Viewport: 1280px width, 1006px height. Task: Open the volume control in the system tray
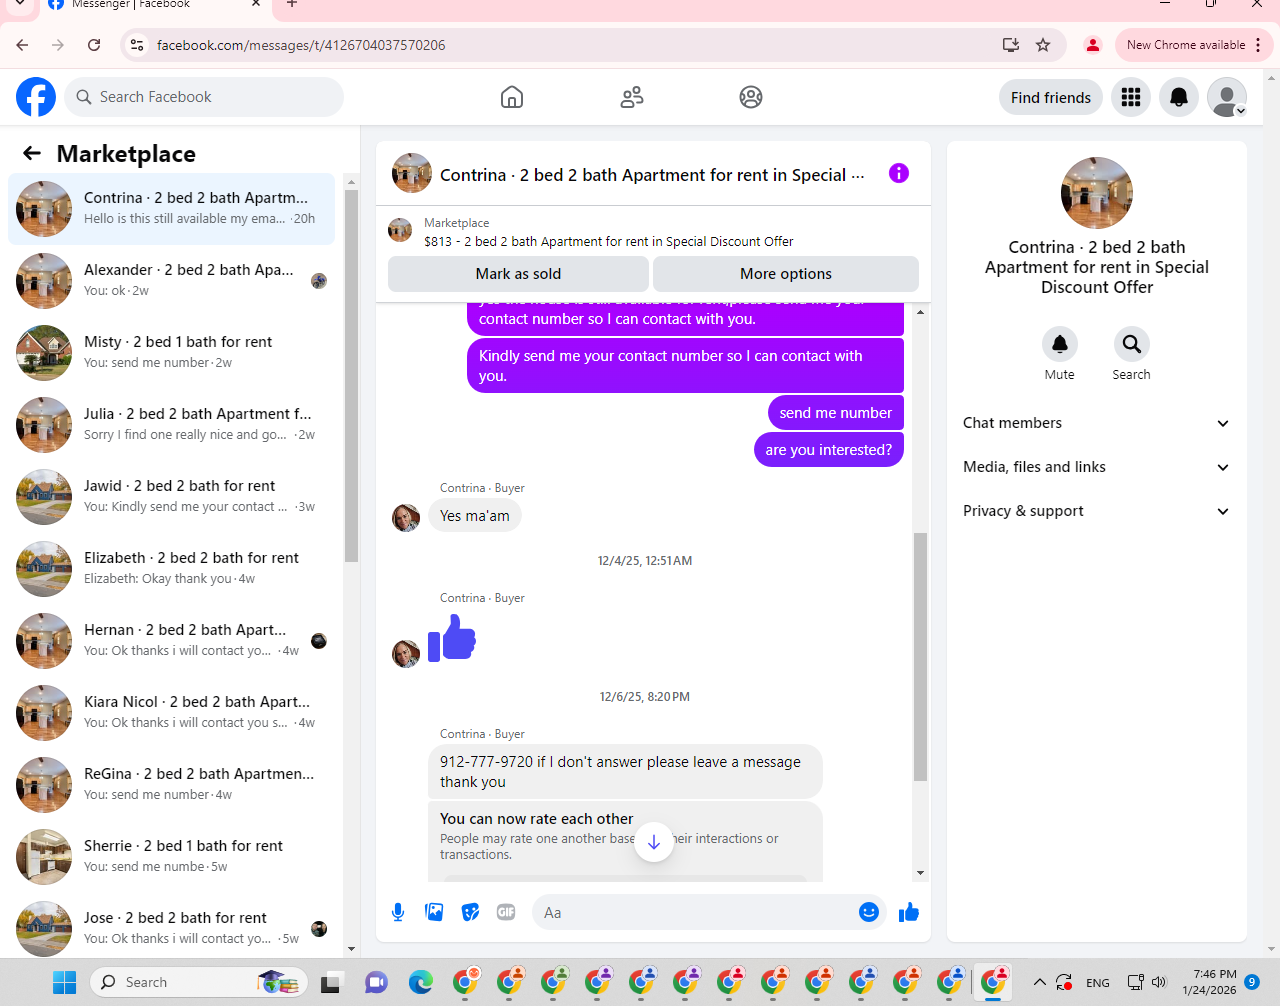(1159, 982)
